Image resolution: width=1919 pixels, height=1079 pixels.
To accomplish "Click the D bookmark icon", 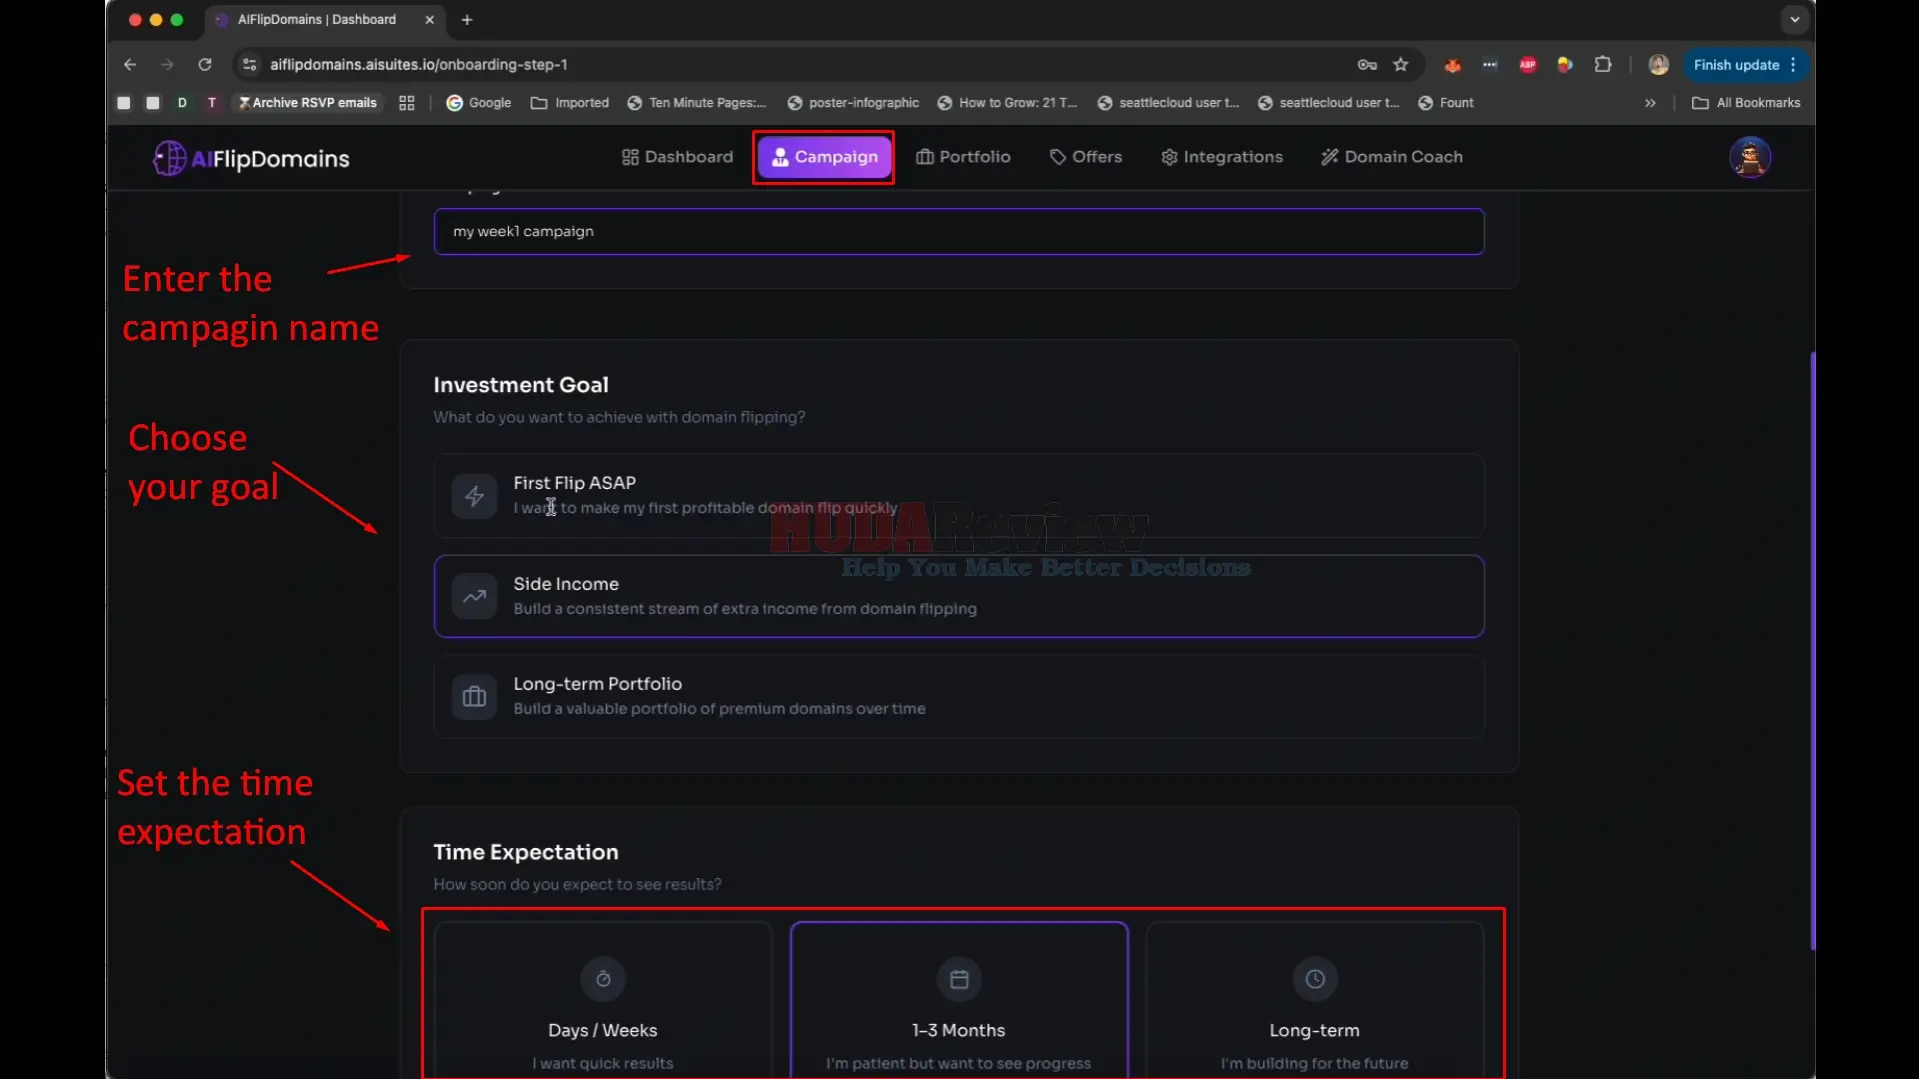I will pyautogui.click(x=182, y=103).
